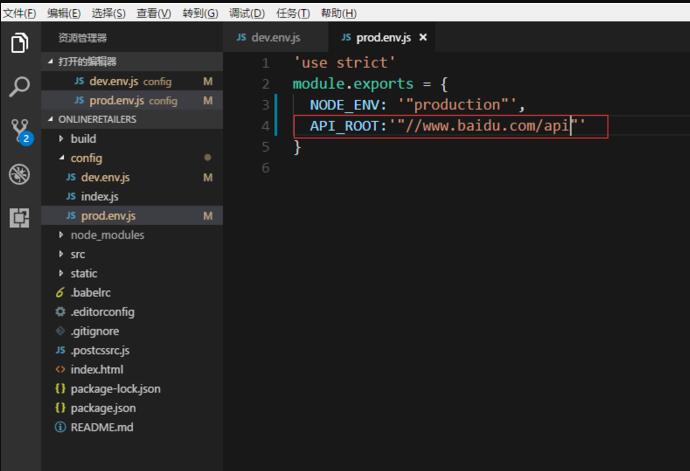Click module.exports on line 2

353,84
